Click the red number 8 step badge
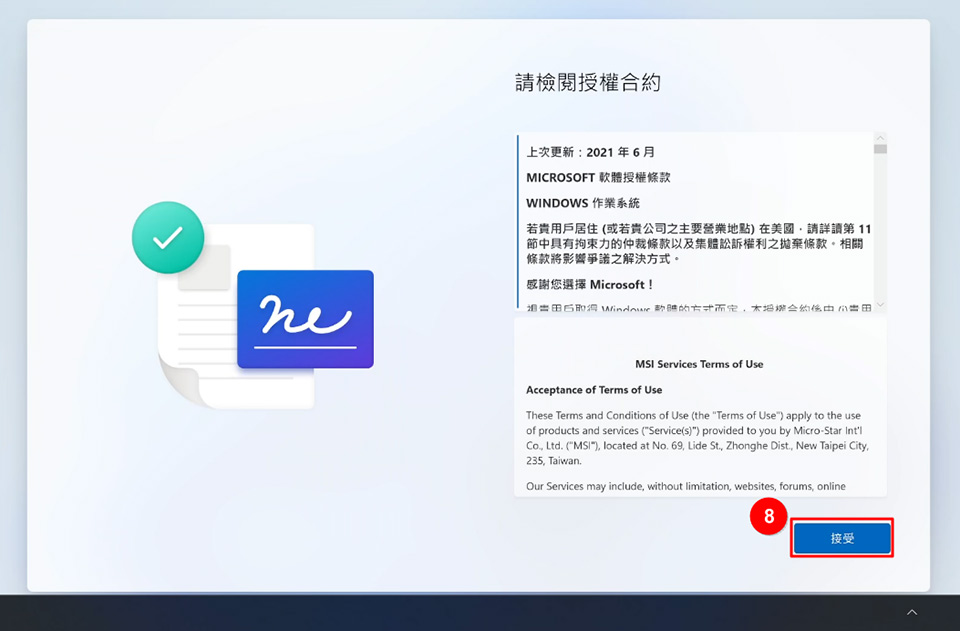This screenshot has width=960, height=631. [x=768, y=517]
